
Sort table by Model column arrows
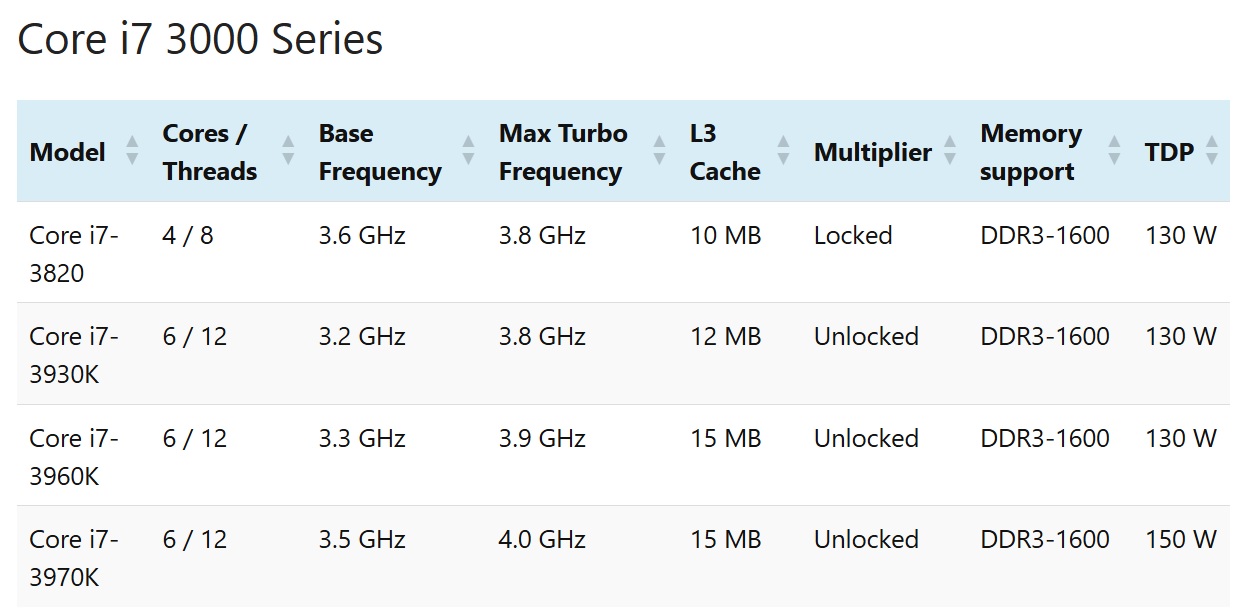click(131, 152)
